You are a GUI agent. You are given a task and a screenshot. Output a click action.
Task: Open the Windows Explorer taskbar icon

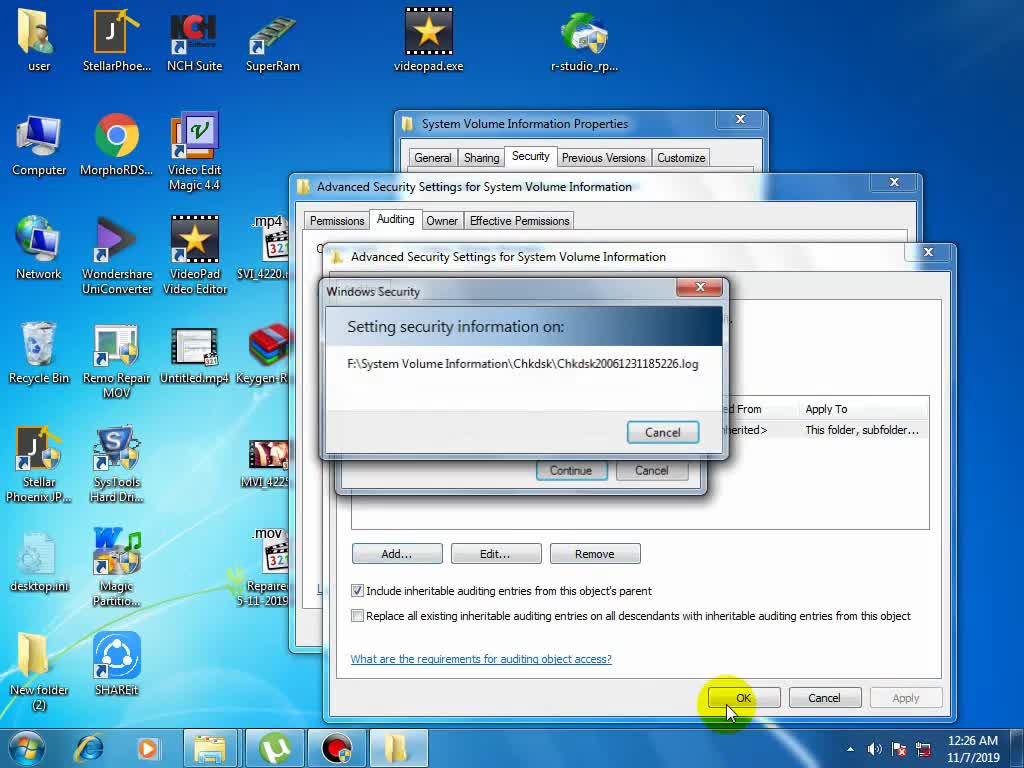[210, 748]
